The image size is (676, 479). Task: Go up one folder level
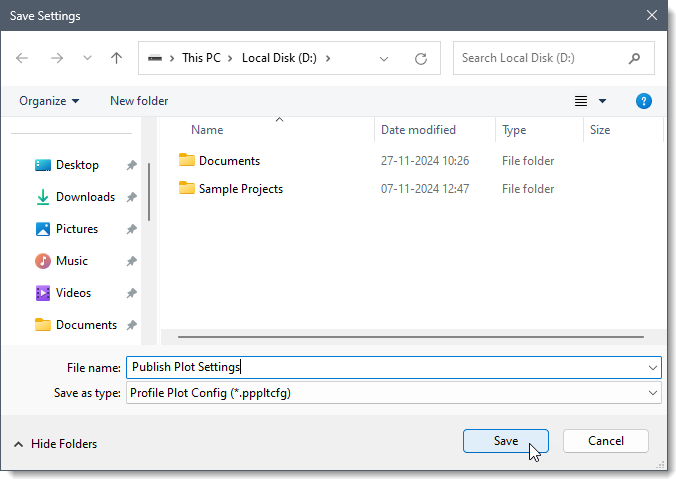[116, 58]
